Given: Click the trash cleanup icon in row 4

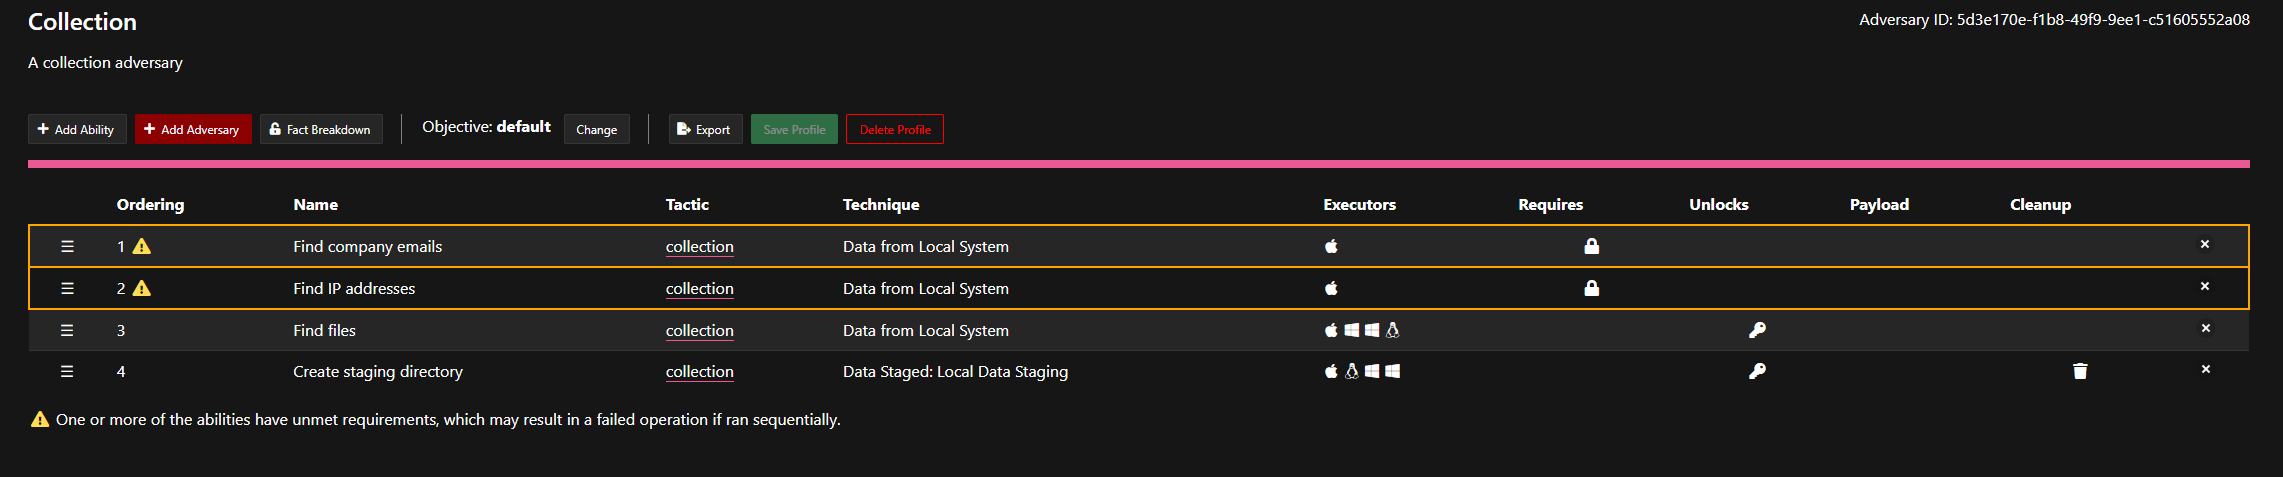Looking at the screenshot, I should (x=2080, y=371).
